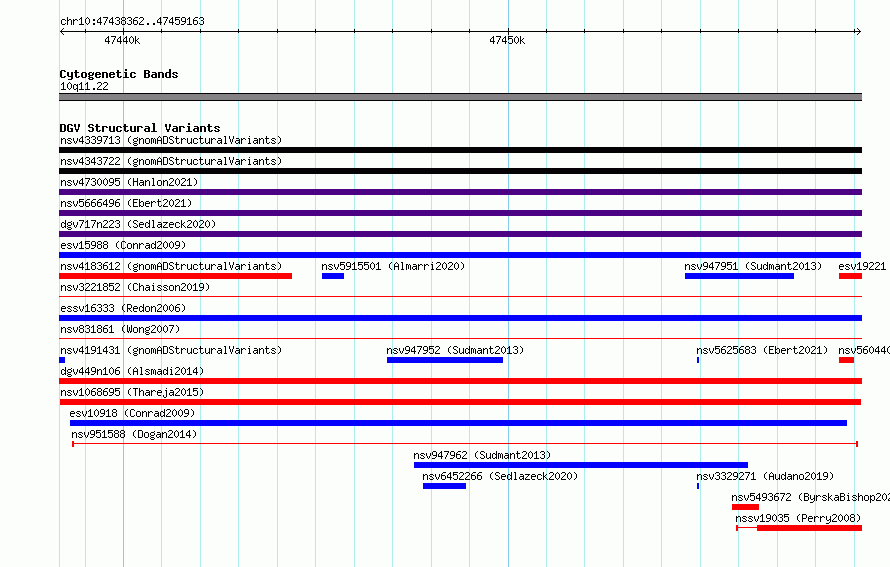The width and height of the screenshot is (890, 567).
Task: Open nsv6452266 (Sedlazeck2020) label
Action: pos(500,476)
